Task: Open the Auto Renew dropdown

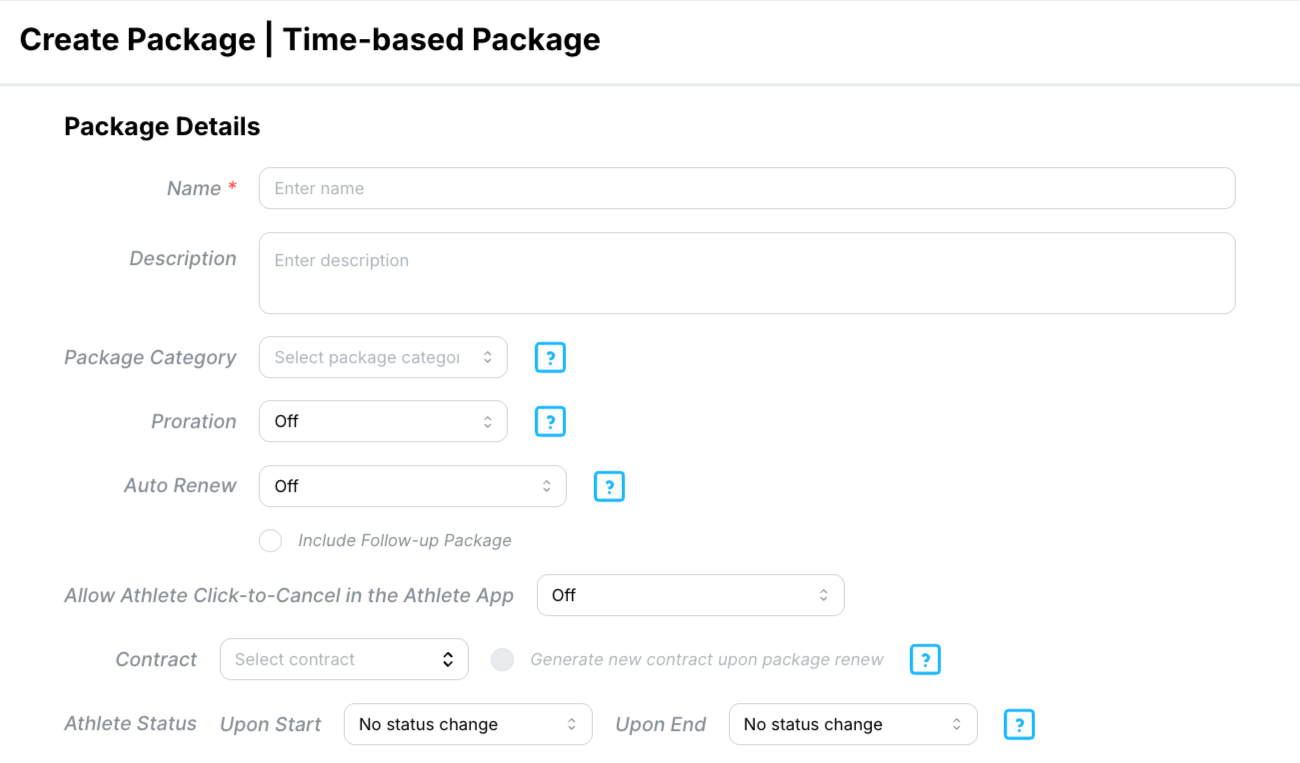Action: [x=412, y=486]
